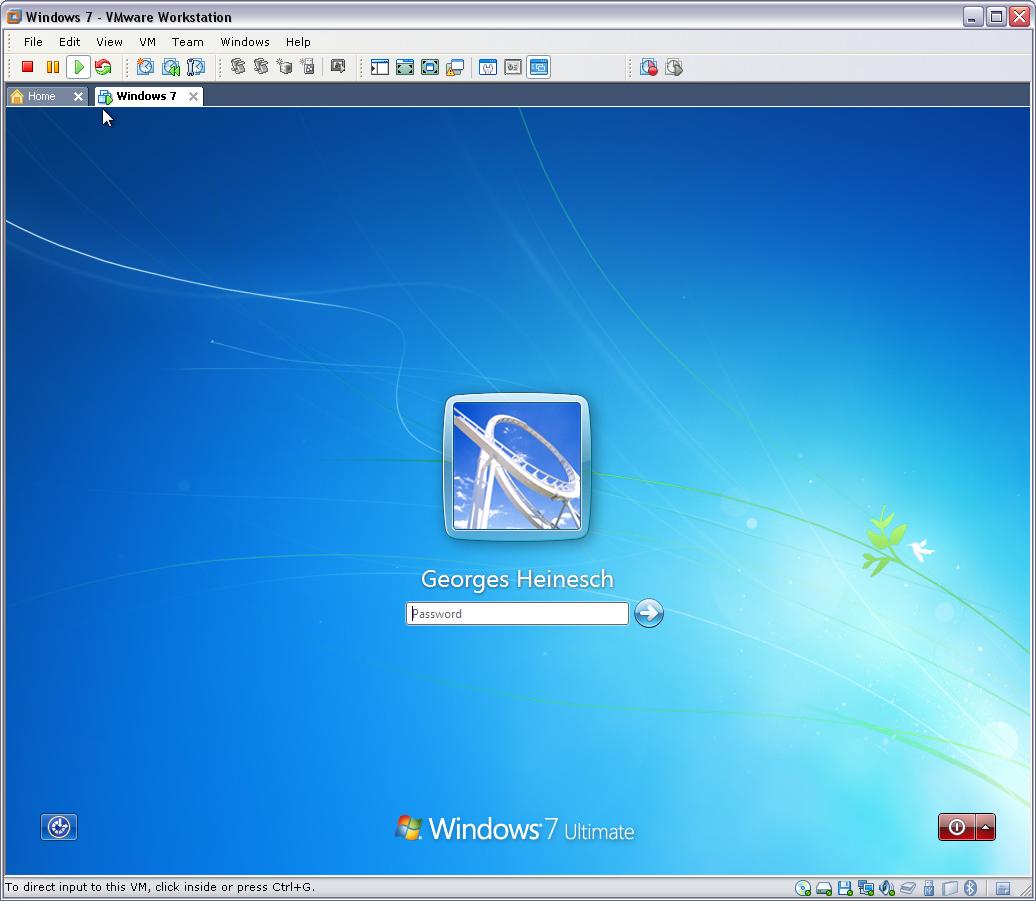Click the capture screen toolbar icon
Viewport: 1036px width, 901px height.
tap(338, 67)
